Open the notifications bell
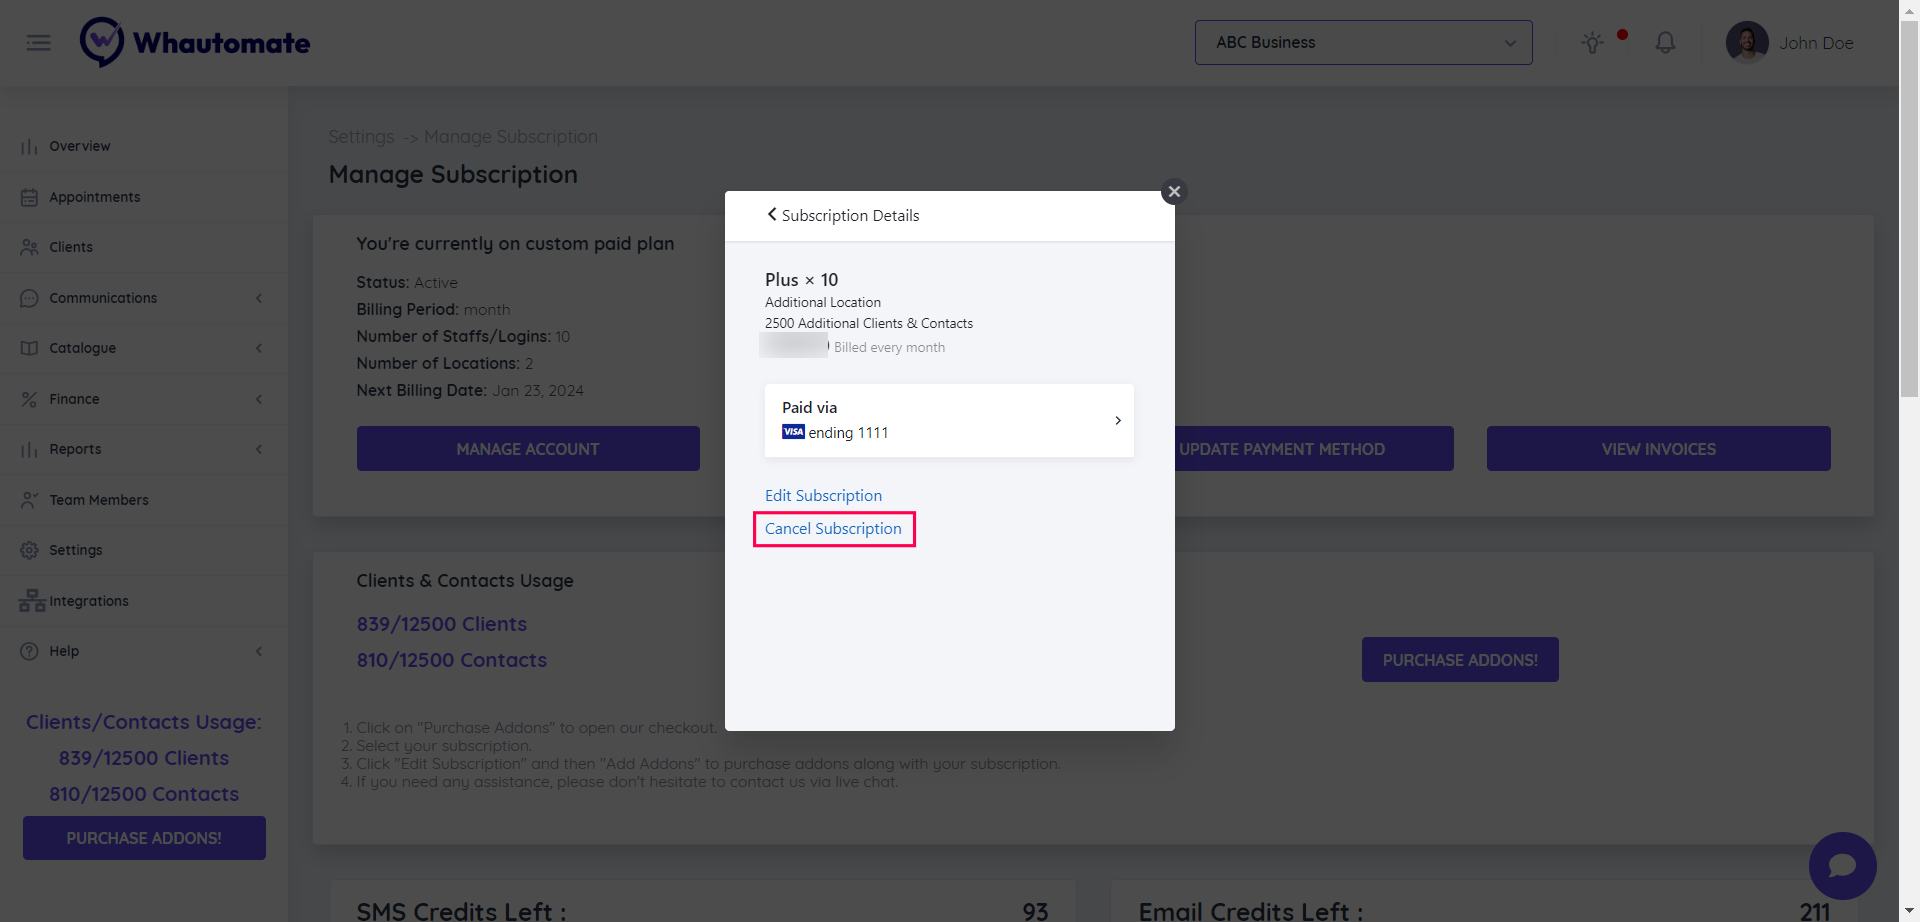The image size is (1920, 922). (x=1665, y=43)
